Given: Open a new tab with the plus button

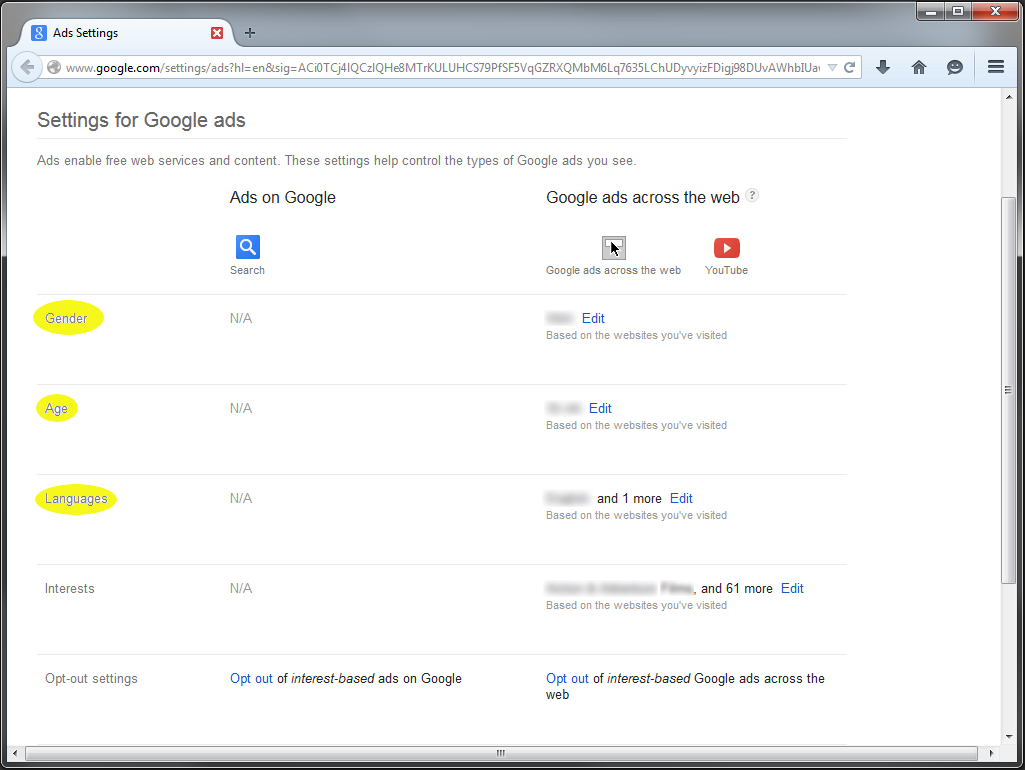Looking at the screenshot, I should pos(250,33).
